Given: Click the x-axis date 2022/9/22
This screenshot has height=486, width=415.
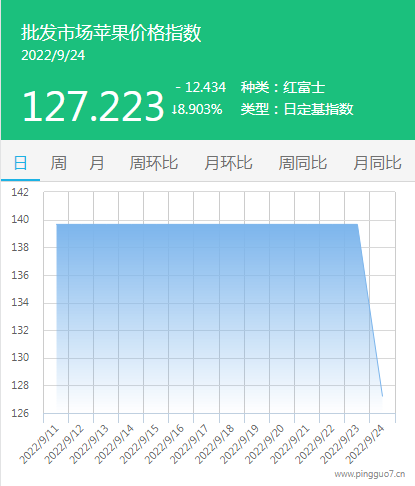Looking at the screenshot, I should pyautogui.click(x=315, y=445).
